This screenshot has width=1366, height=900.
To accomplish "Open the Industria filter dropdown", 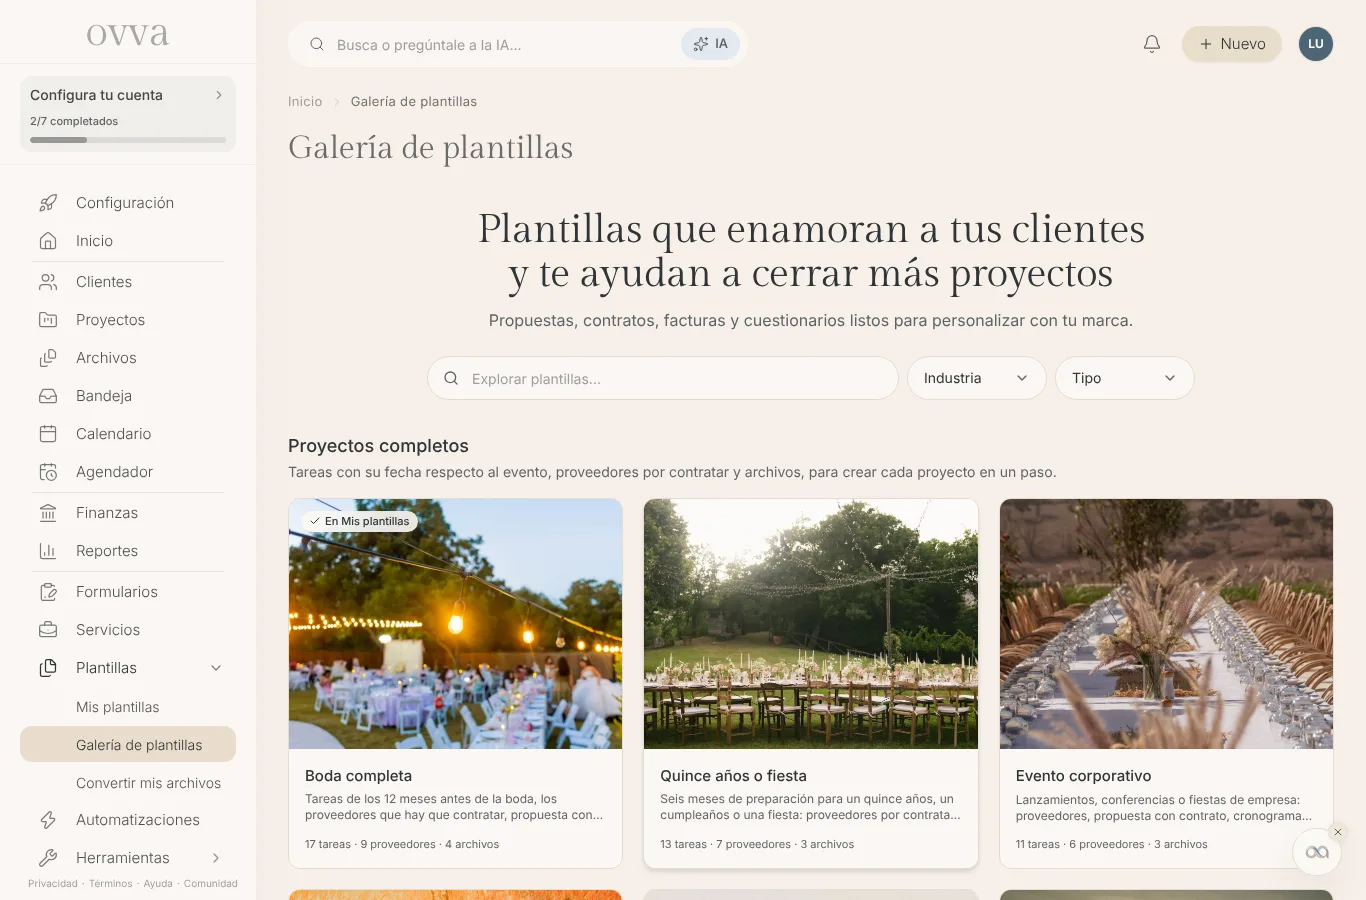I will tap(977, 378).
